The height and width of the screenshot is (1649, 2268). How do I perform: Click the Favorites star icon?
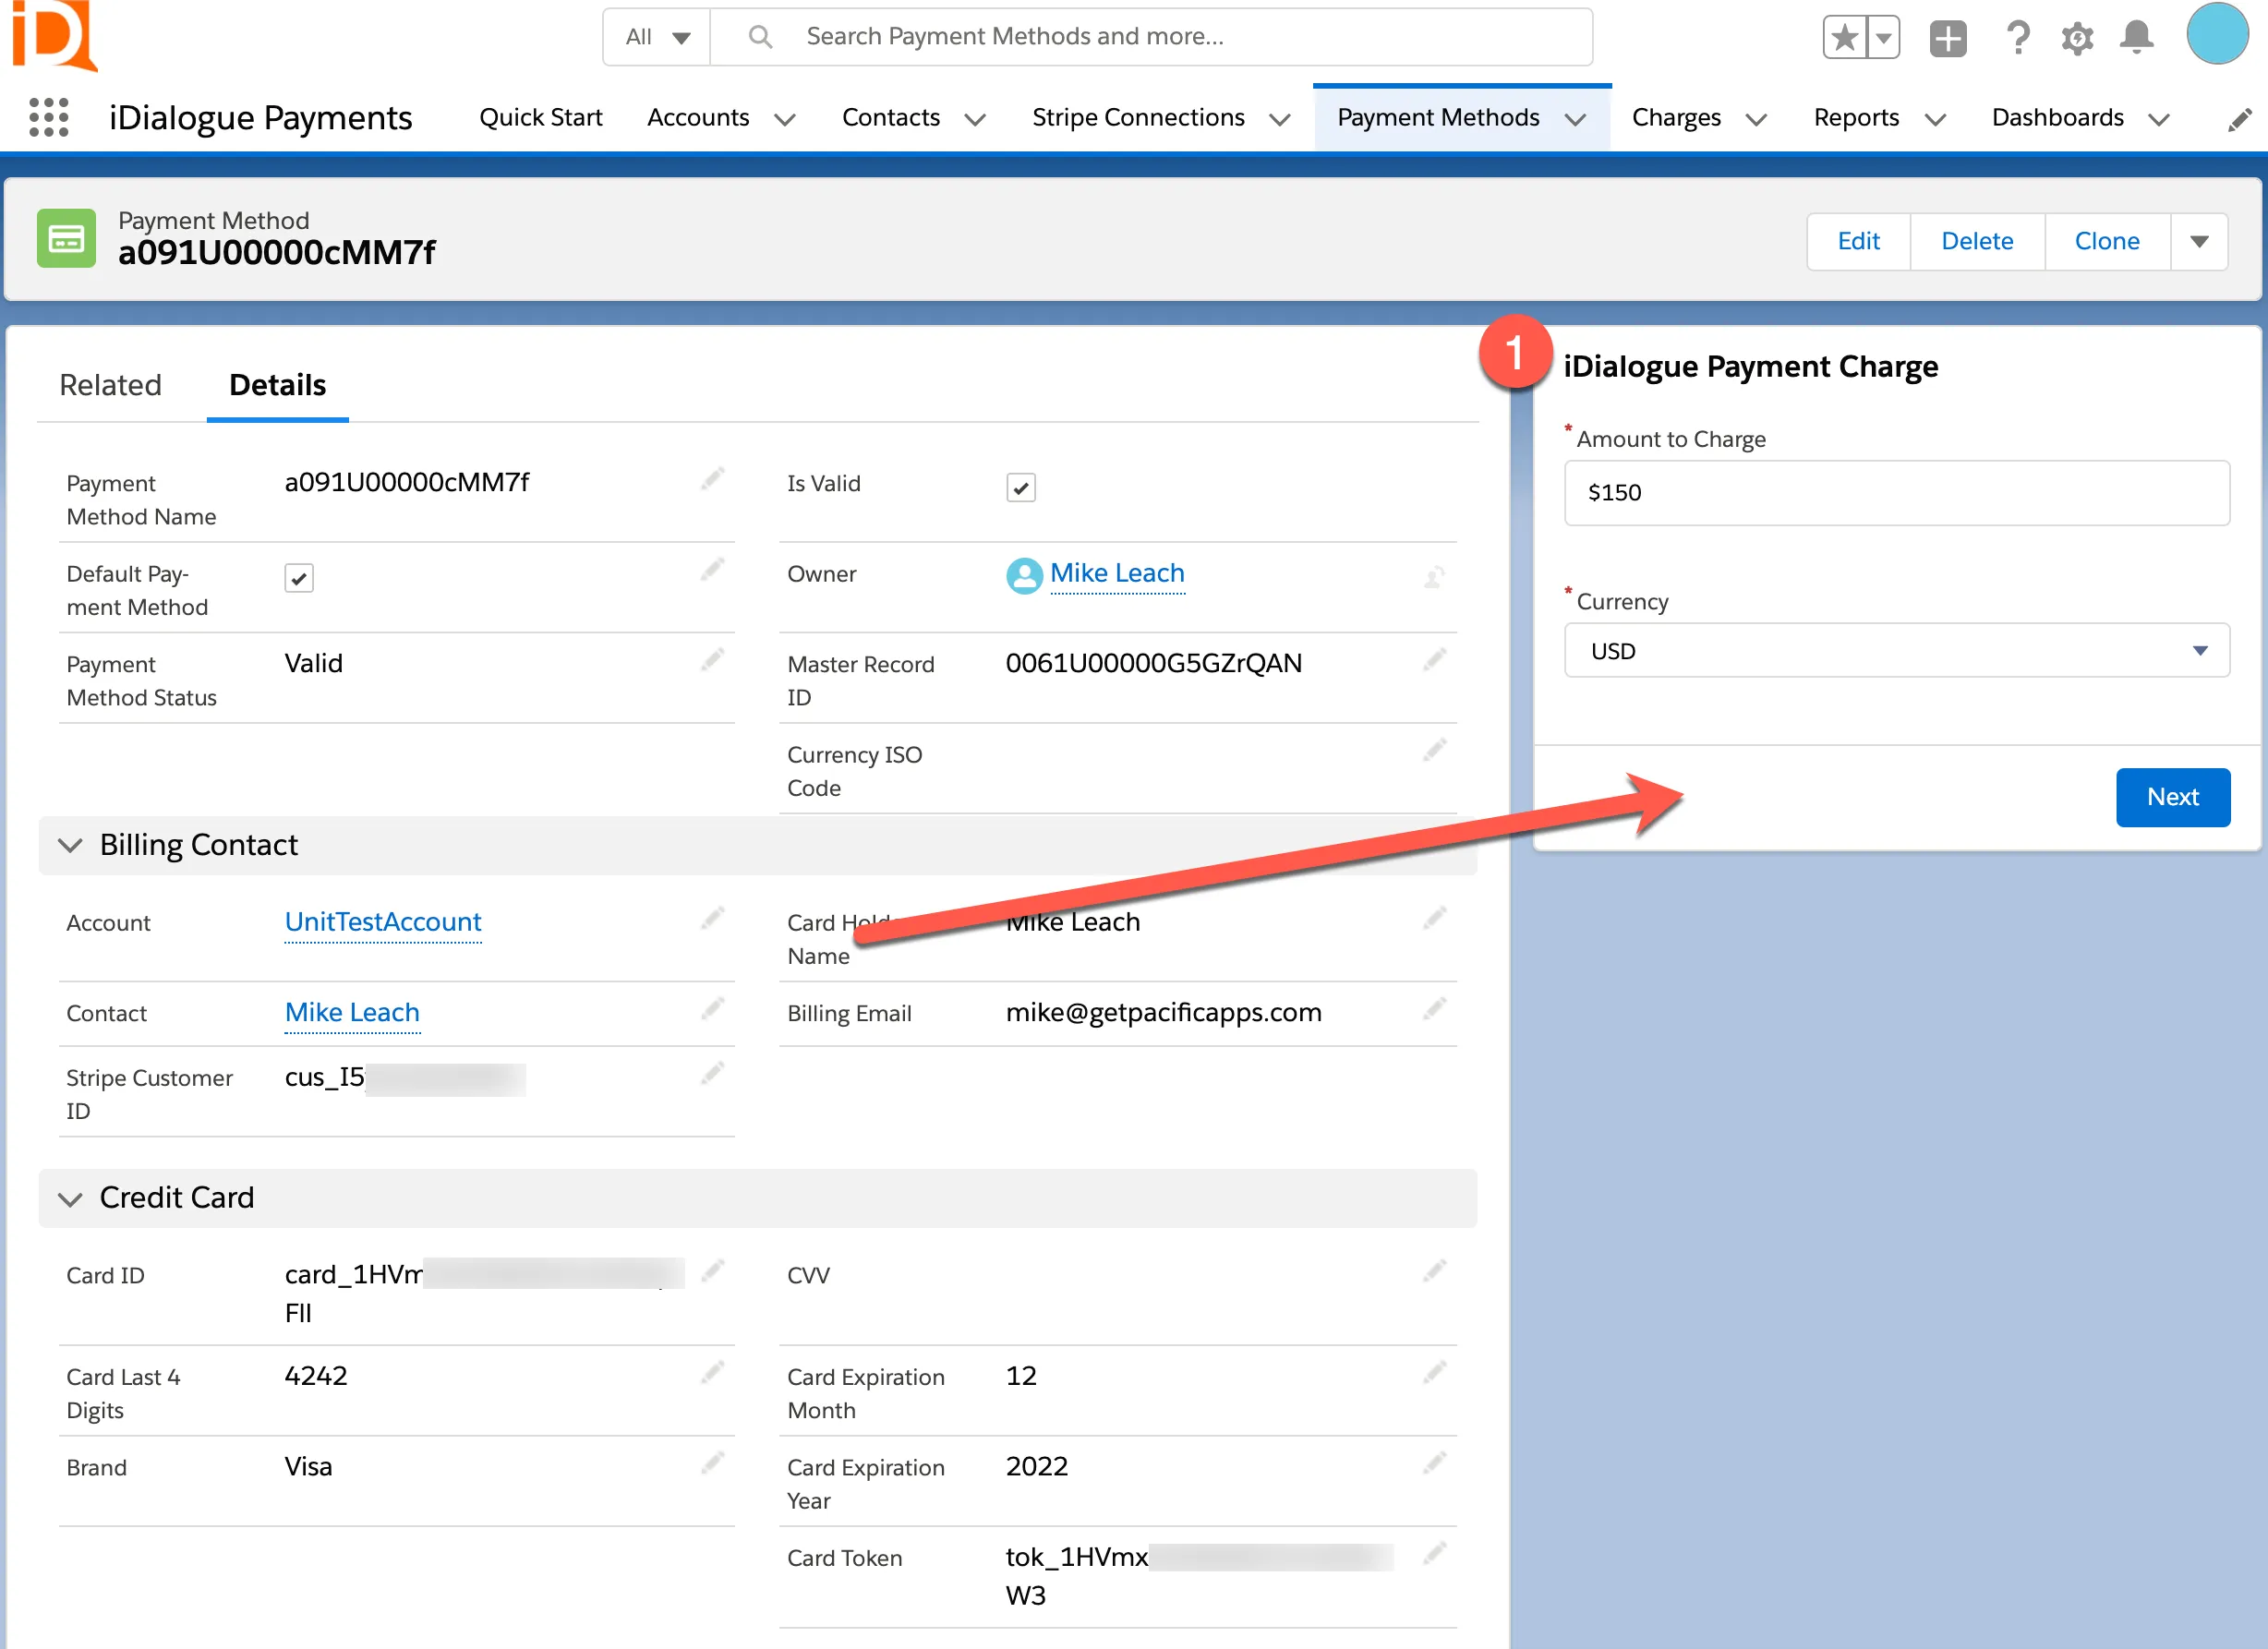coord(1844,38)
